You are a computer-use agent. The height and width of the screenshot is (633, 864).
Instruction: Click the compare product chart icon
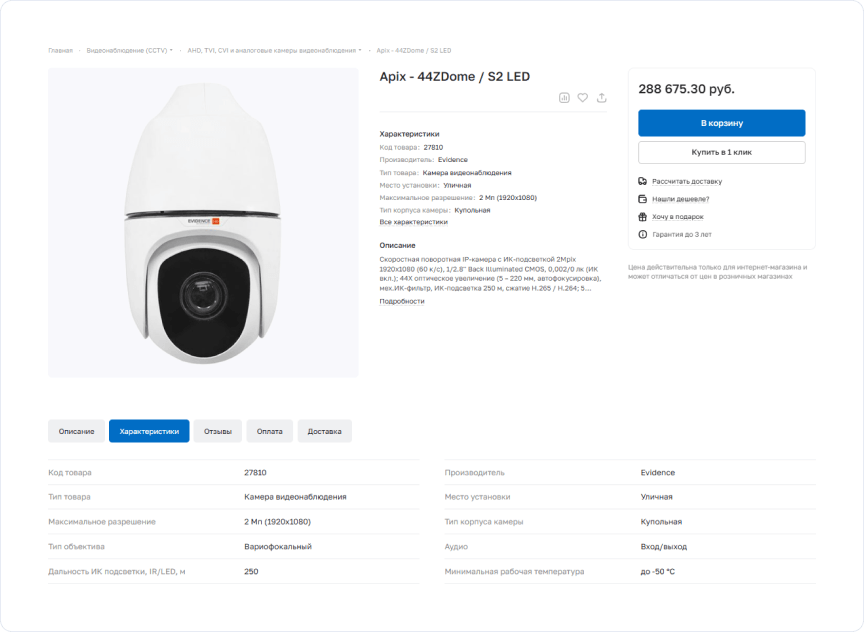[x=564, y=98]
